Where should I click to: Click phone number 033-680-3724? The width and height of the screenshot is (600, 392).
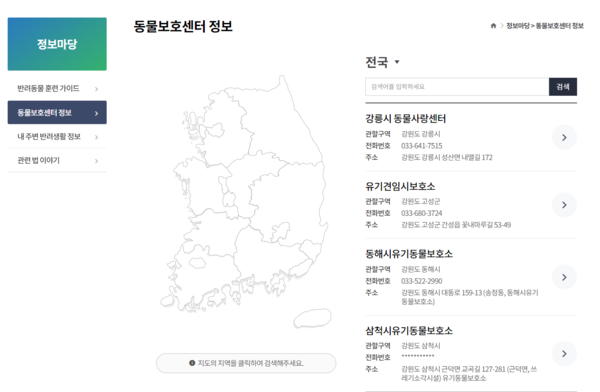(421, 213)
